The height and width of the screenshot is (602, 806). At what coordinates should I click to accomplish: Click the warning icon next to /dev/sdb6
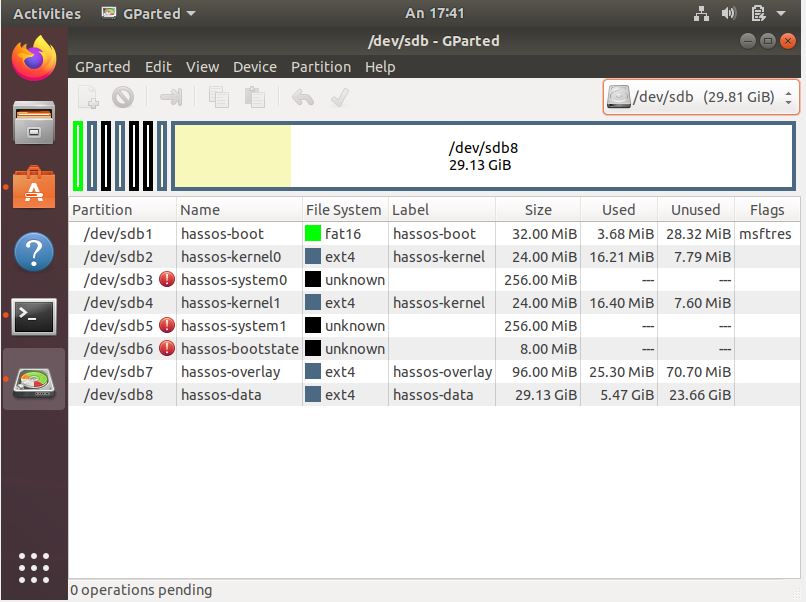(x=167, y=349)
